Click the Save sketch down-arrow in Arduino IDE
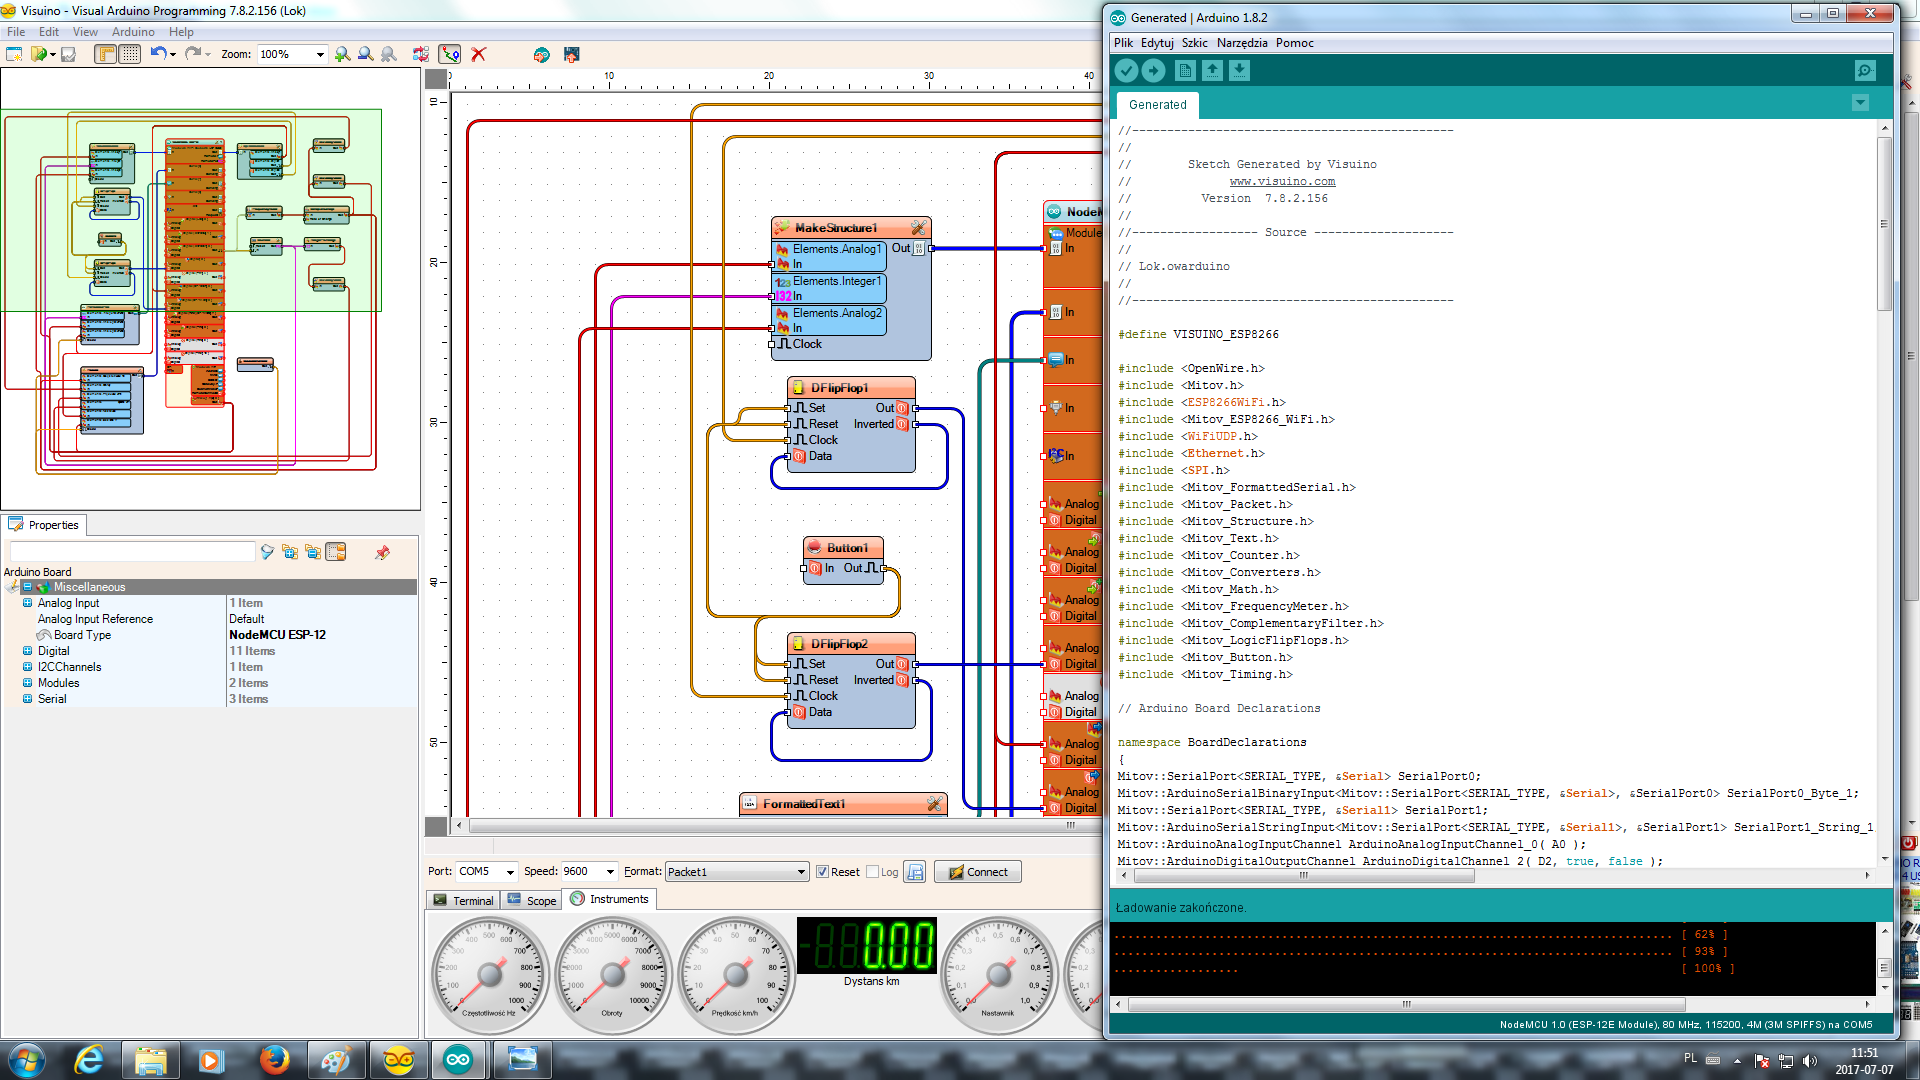 point(1239,71)
